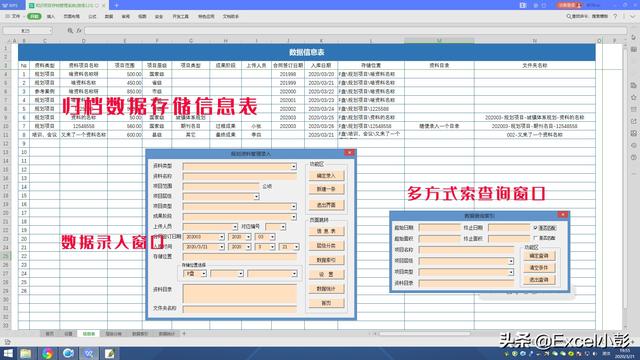Open the Windows Start menu

click(8, 353)
